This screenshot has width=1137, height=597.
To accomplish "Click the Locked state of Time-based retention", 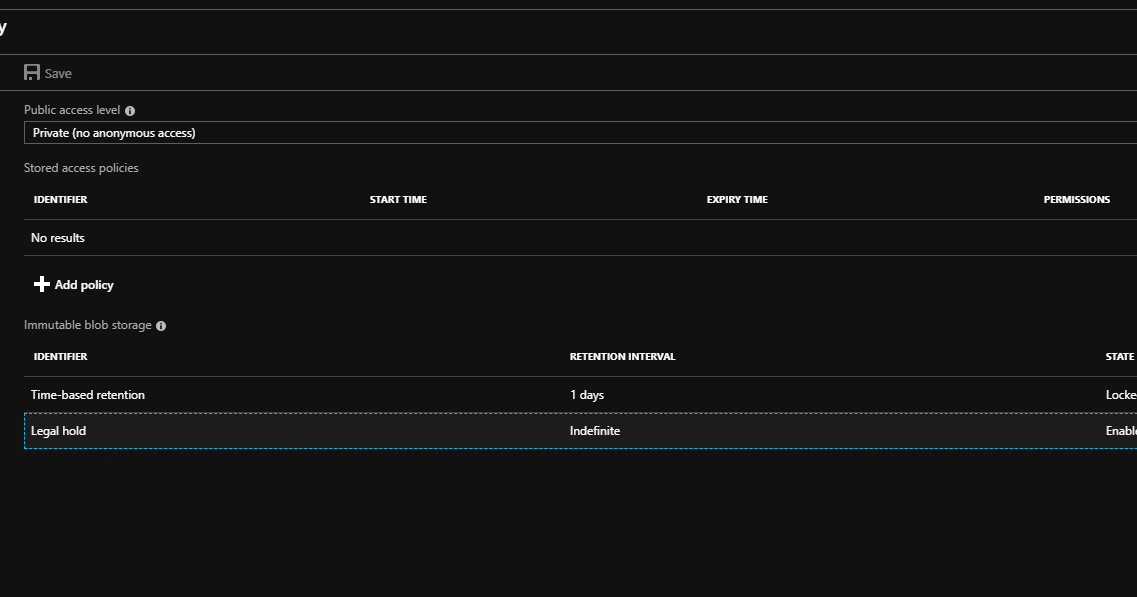I will pos(1119,395).
